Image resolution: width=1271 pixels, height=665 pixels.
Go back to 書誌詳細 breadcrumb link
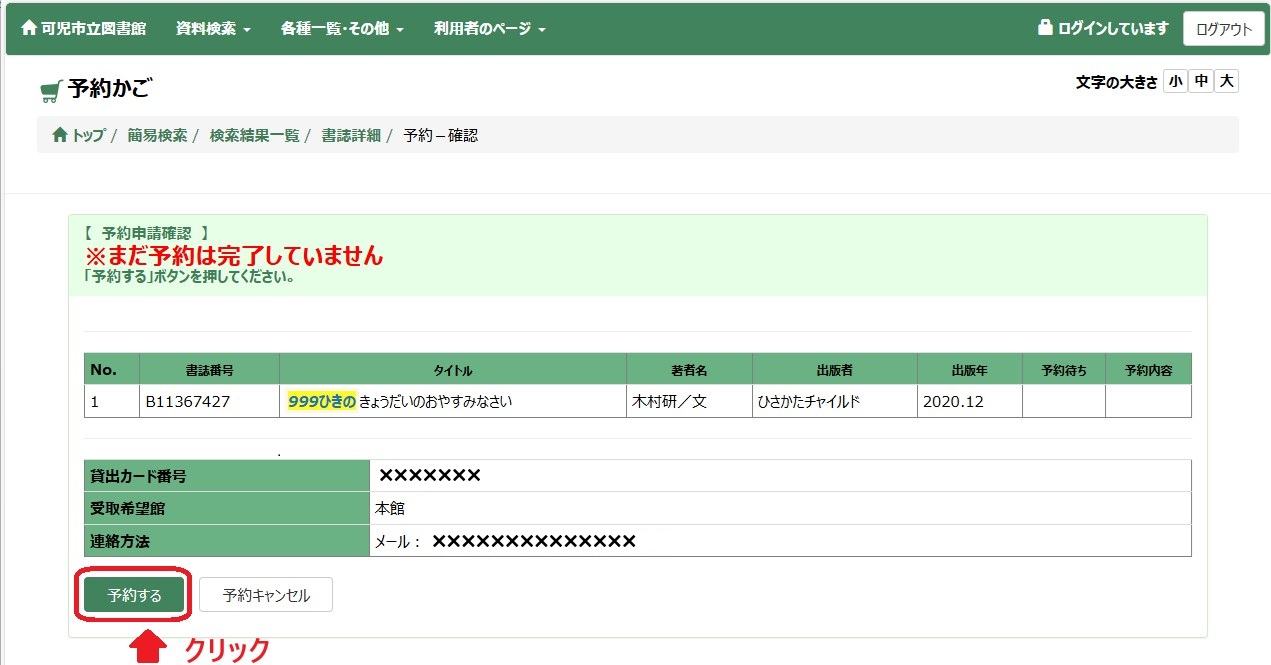[351, 135]
